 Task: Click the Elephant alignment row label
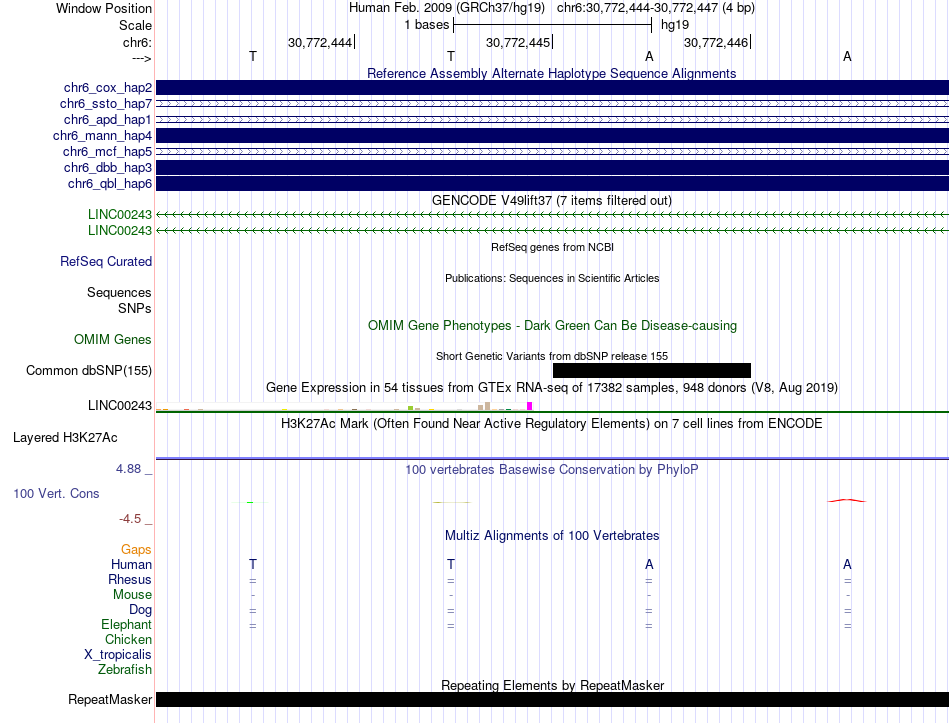(x=127, y=624)
